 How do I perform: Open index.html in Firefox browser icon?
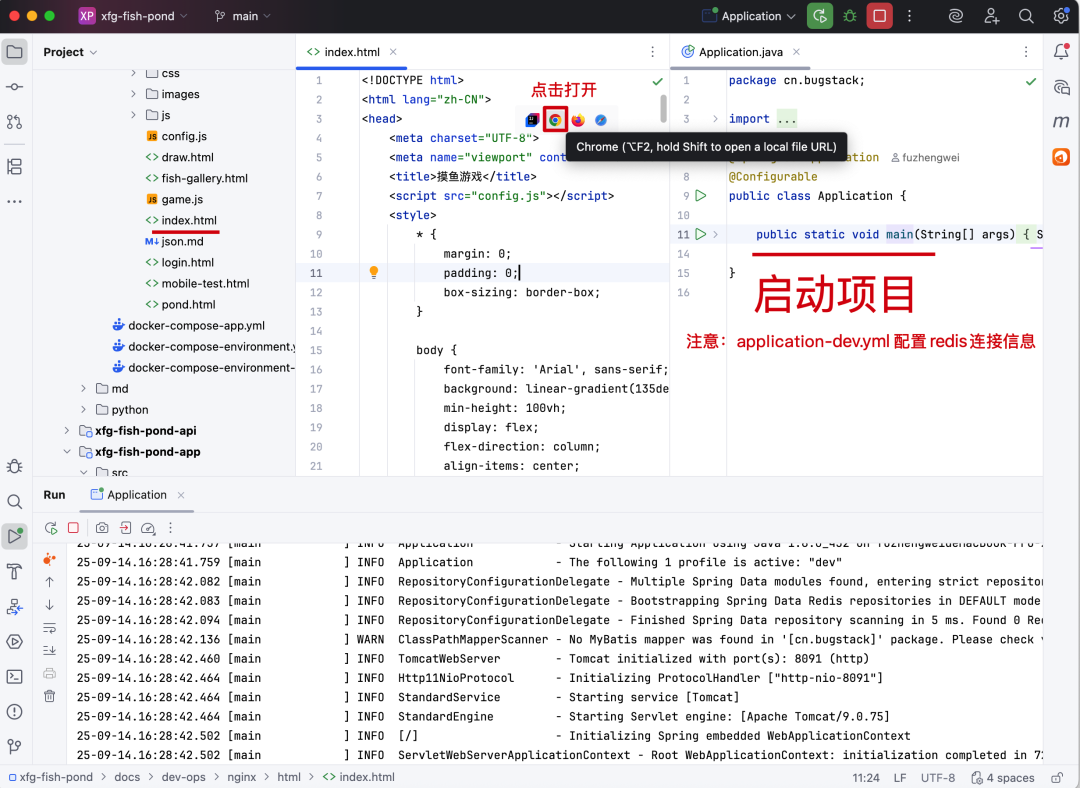(578, 120)
